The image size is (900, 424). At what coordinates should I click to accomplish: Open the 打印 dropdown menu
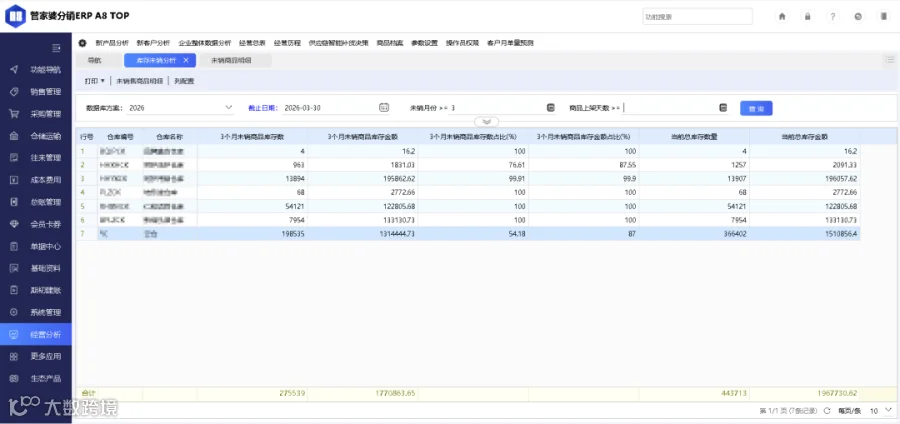95,81
